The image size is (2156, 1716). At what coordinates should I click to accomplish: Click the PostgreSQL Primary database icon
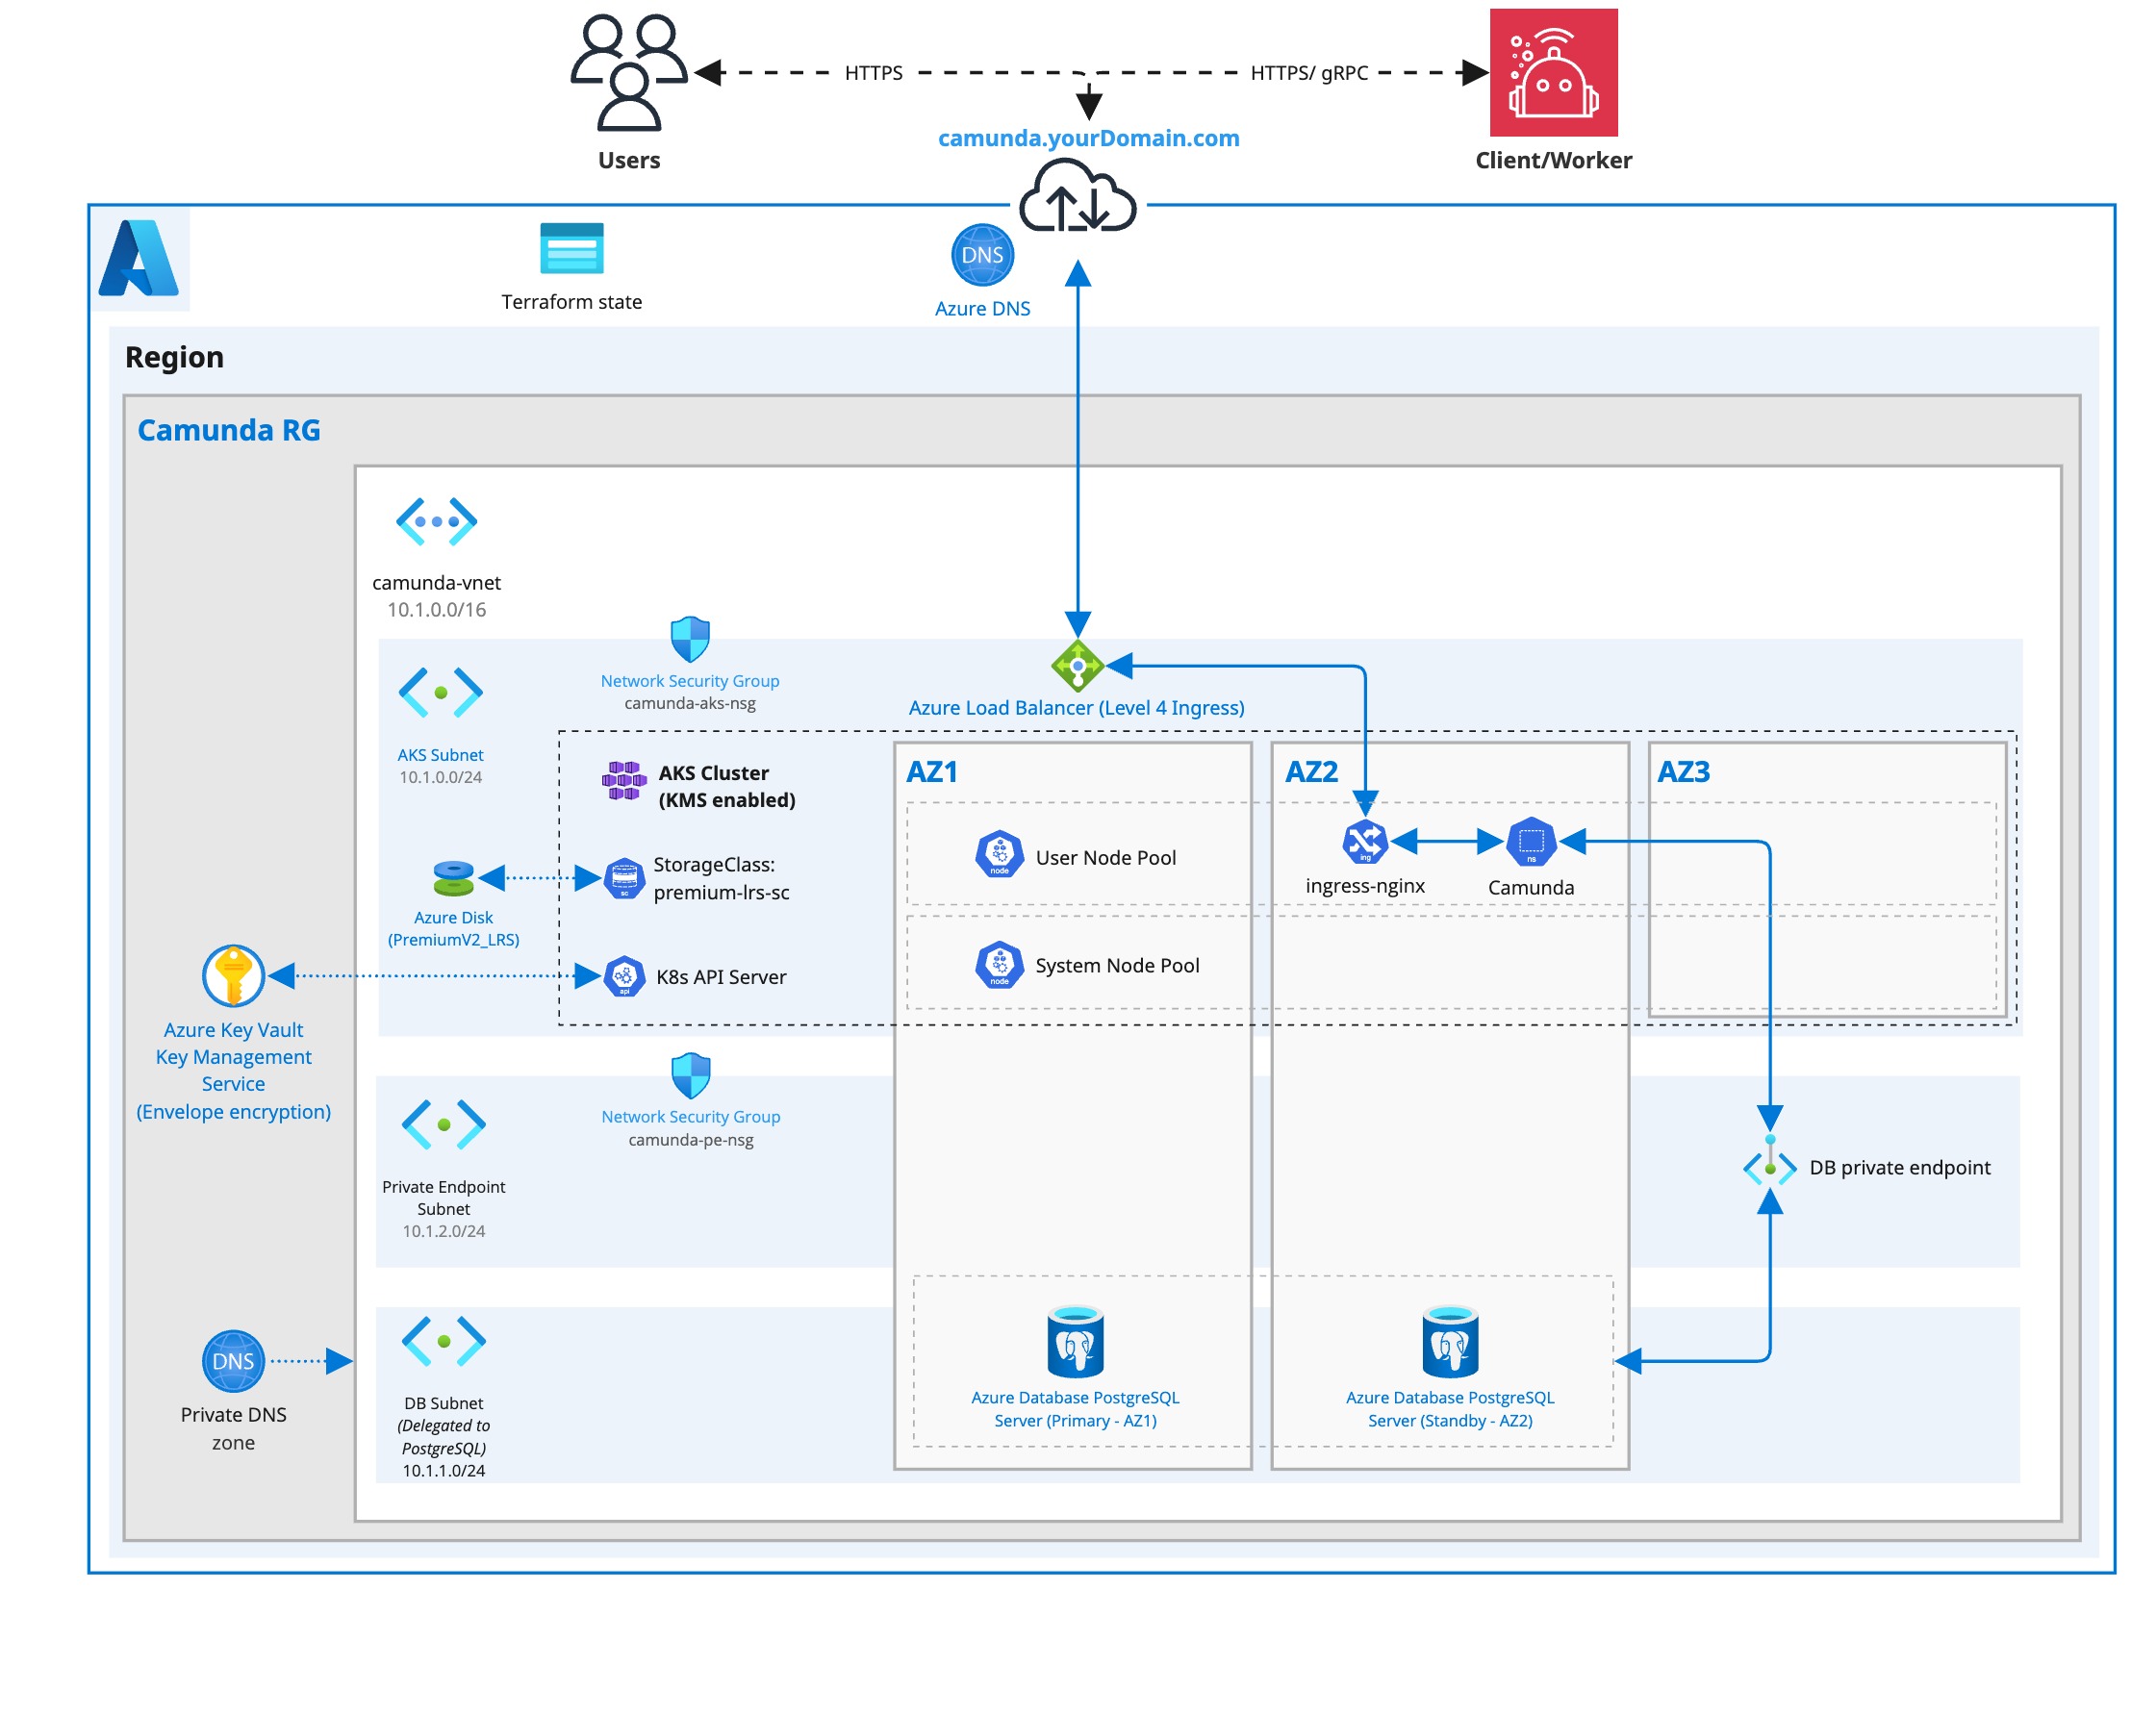click(x=1075, y=1343)
